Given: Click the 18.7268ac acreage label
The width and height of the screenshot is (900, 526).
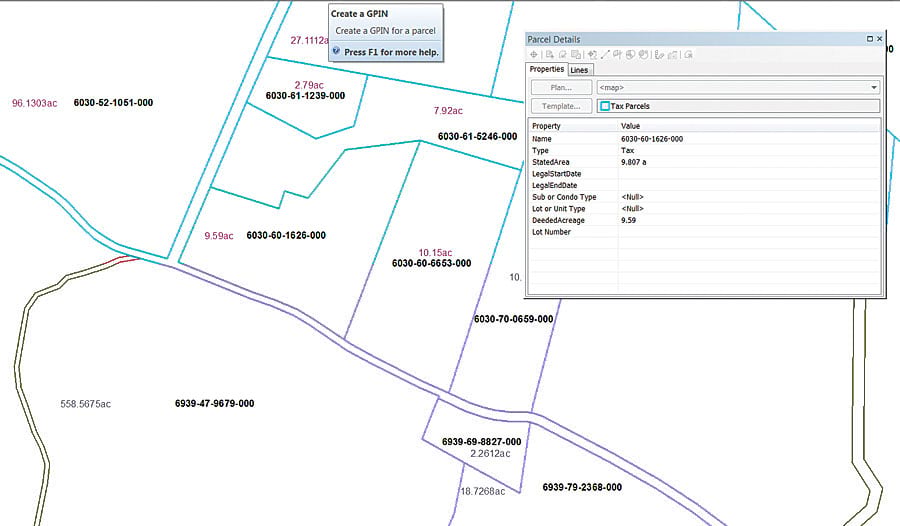Looking at the screenshot, I should click(483, 492).
